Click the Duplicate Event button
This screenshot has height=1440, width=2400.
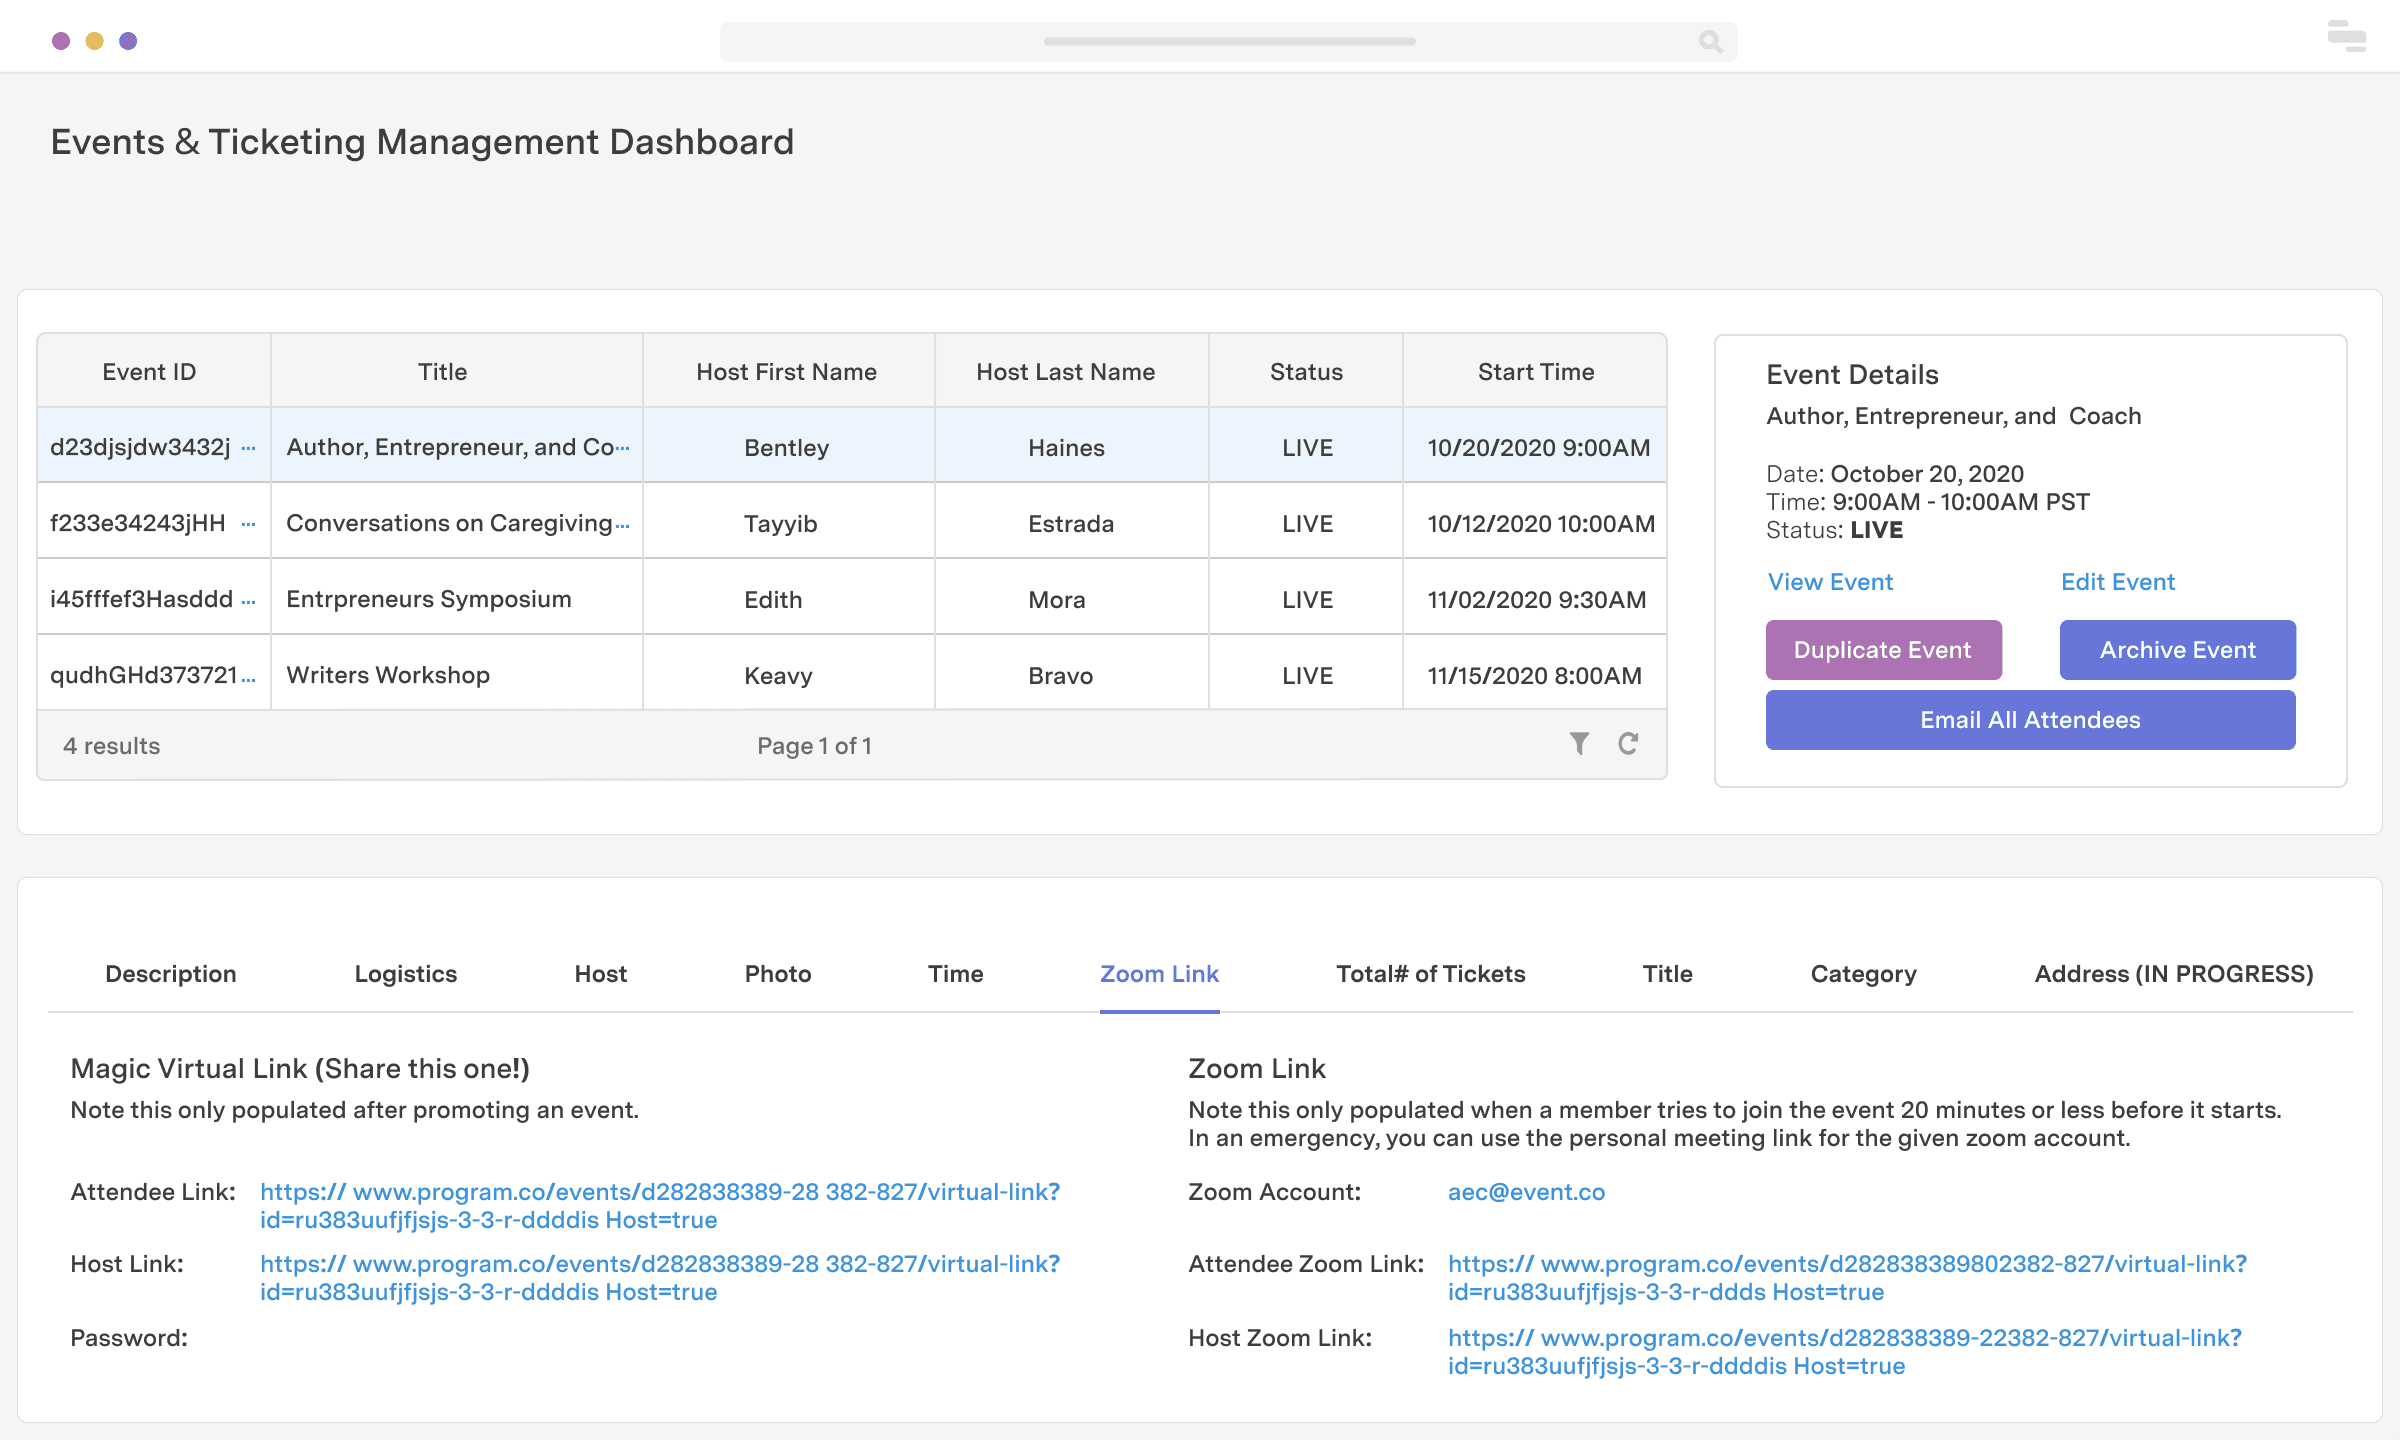[1884, 649]
